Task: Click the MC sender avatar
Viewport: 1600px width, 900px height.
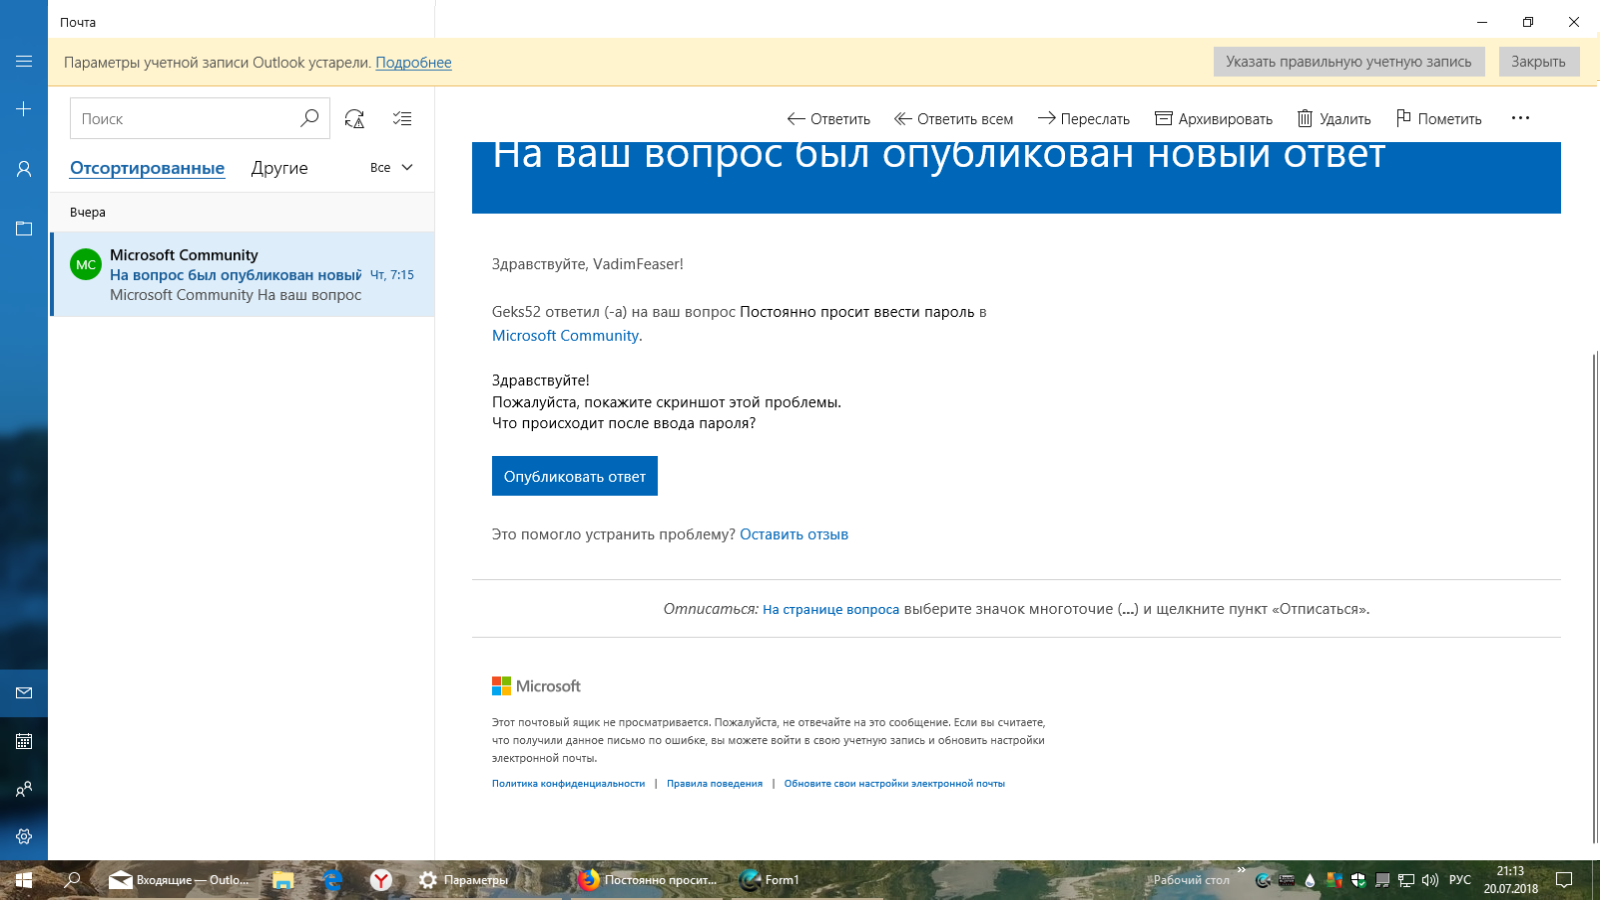Action: [x=86, y=264]
